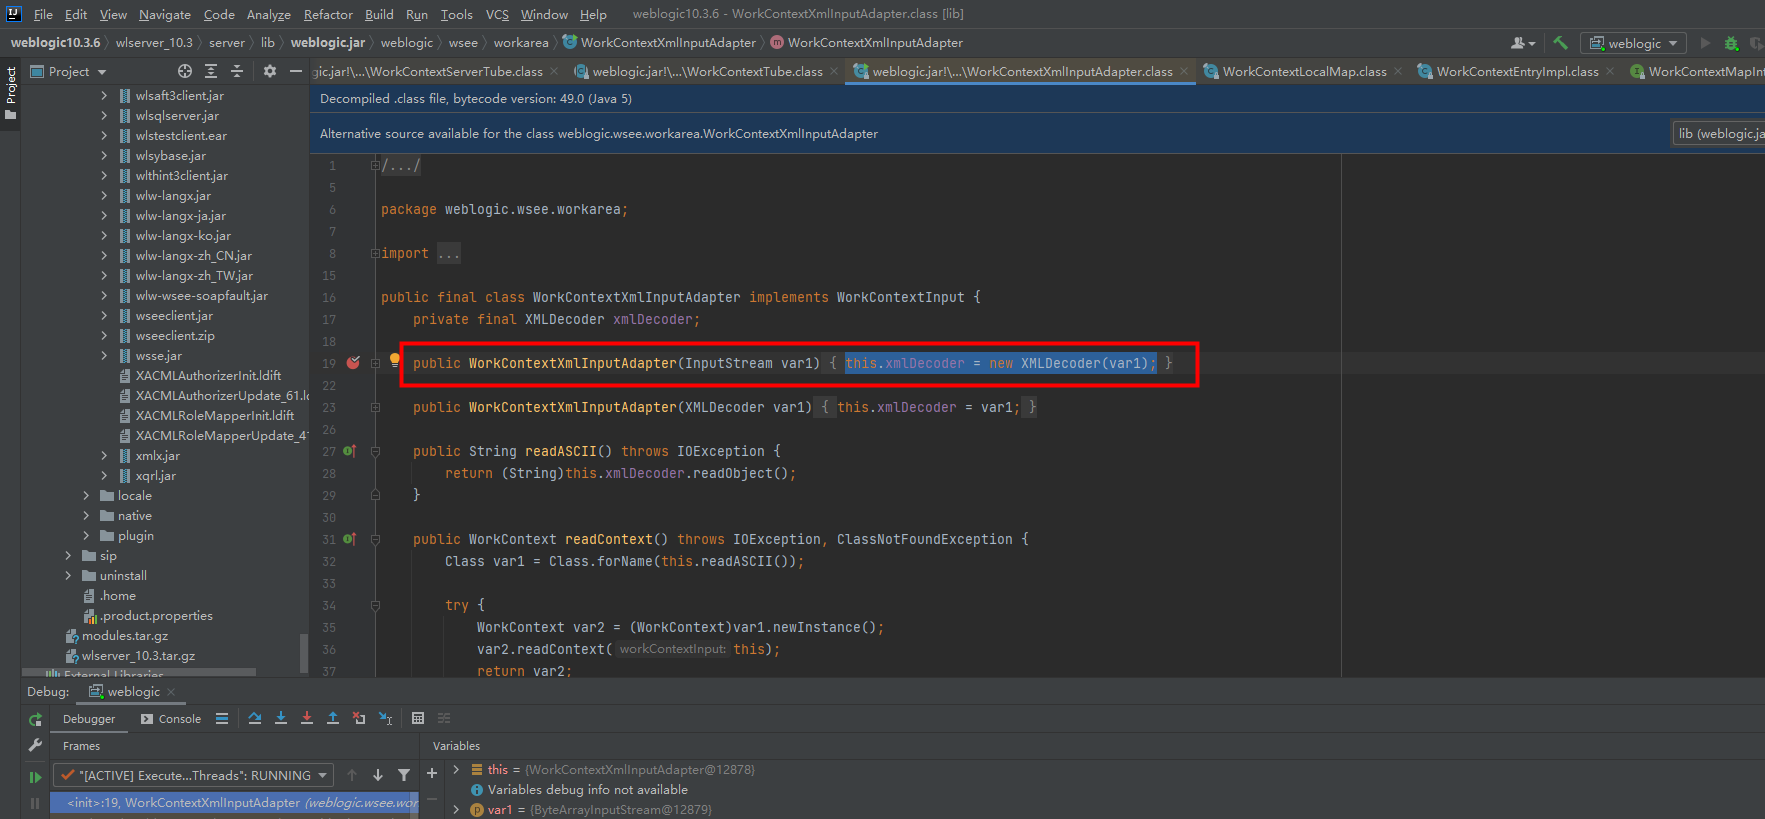Click the Project tool window side tab
This screenshot has height=819, width=1765.
[x=11, y=92]
